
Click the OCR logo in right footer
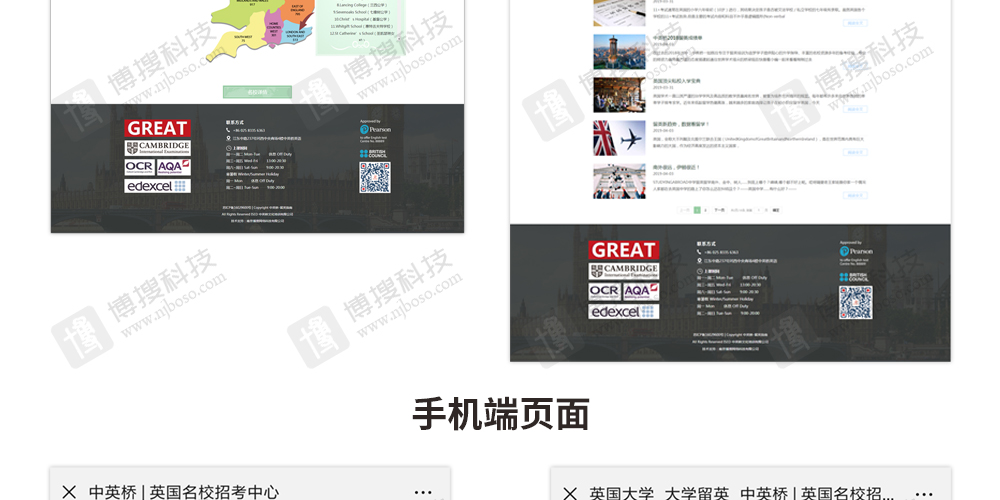[604, 291]
